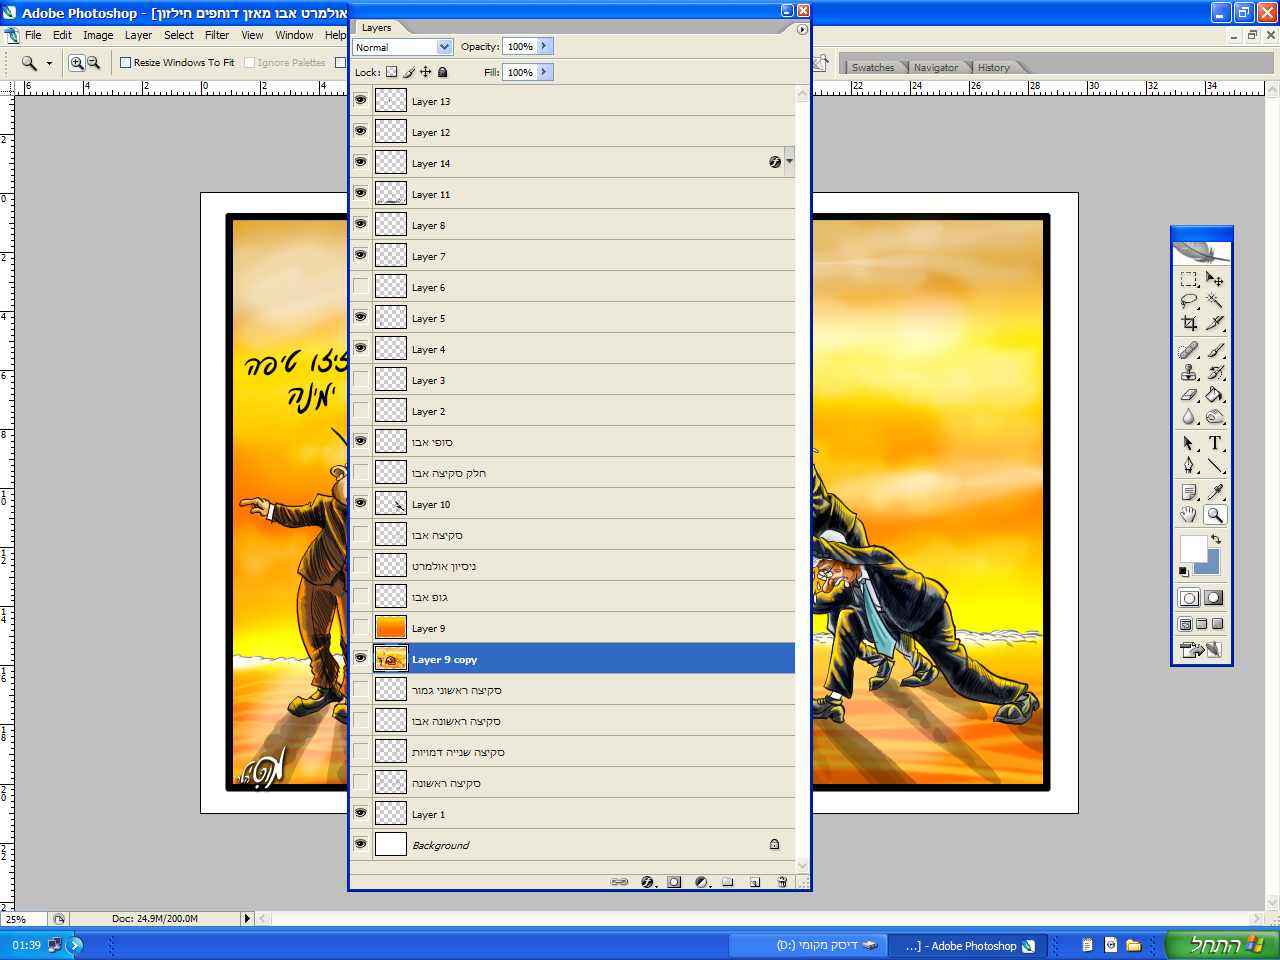The image size is (1280, 960).
Task: Open the Edit menu
Action: [x=62, y=35]
